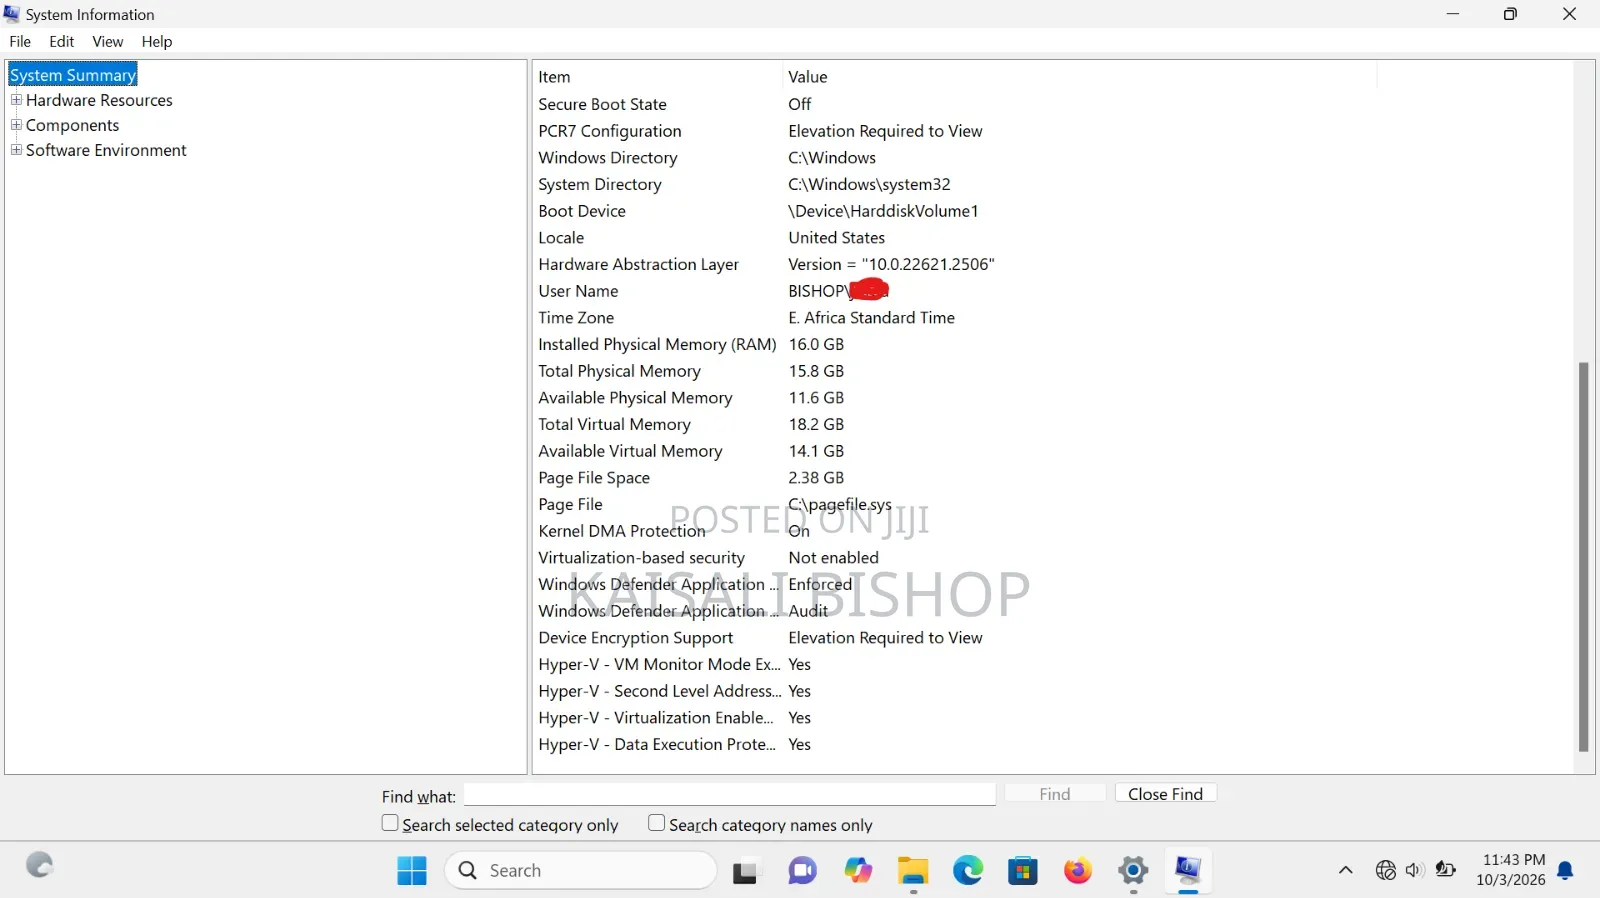The width and height of the screenshot is (1600, 898).
Task: Click the taskbar Search box
Action: pyautogui.click(x=581, y=871)
